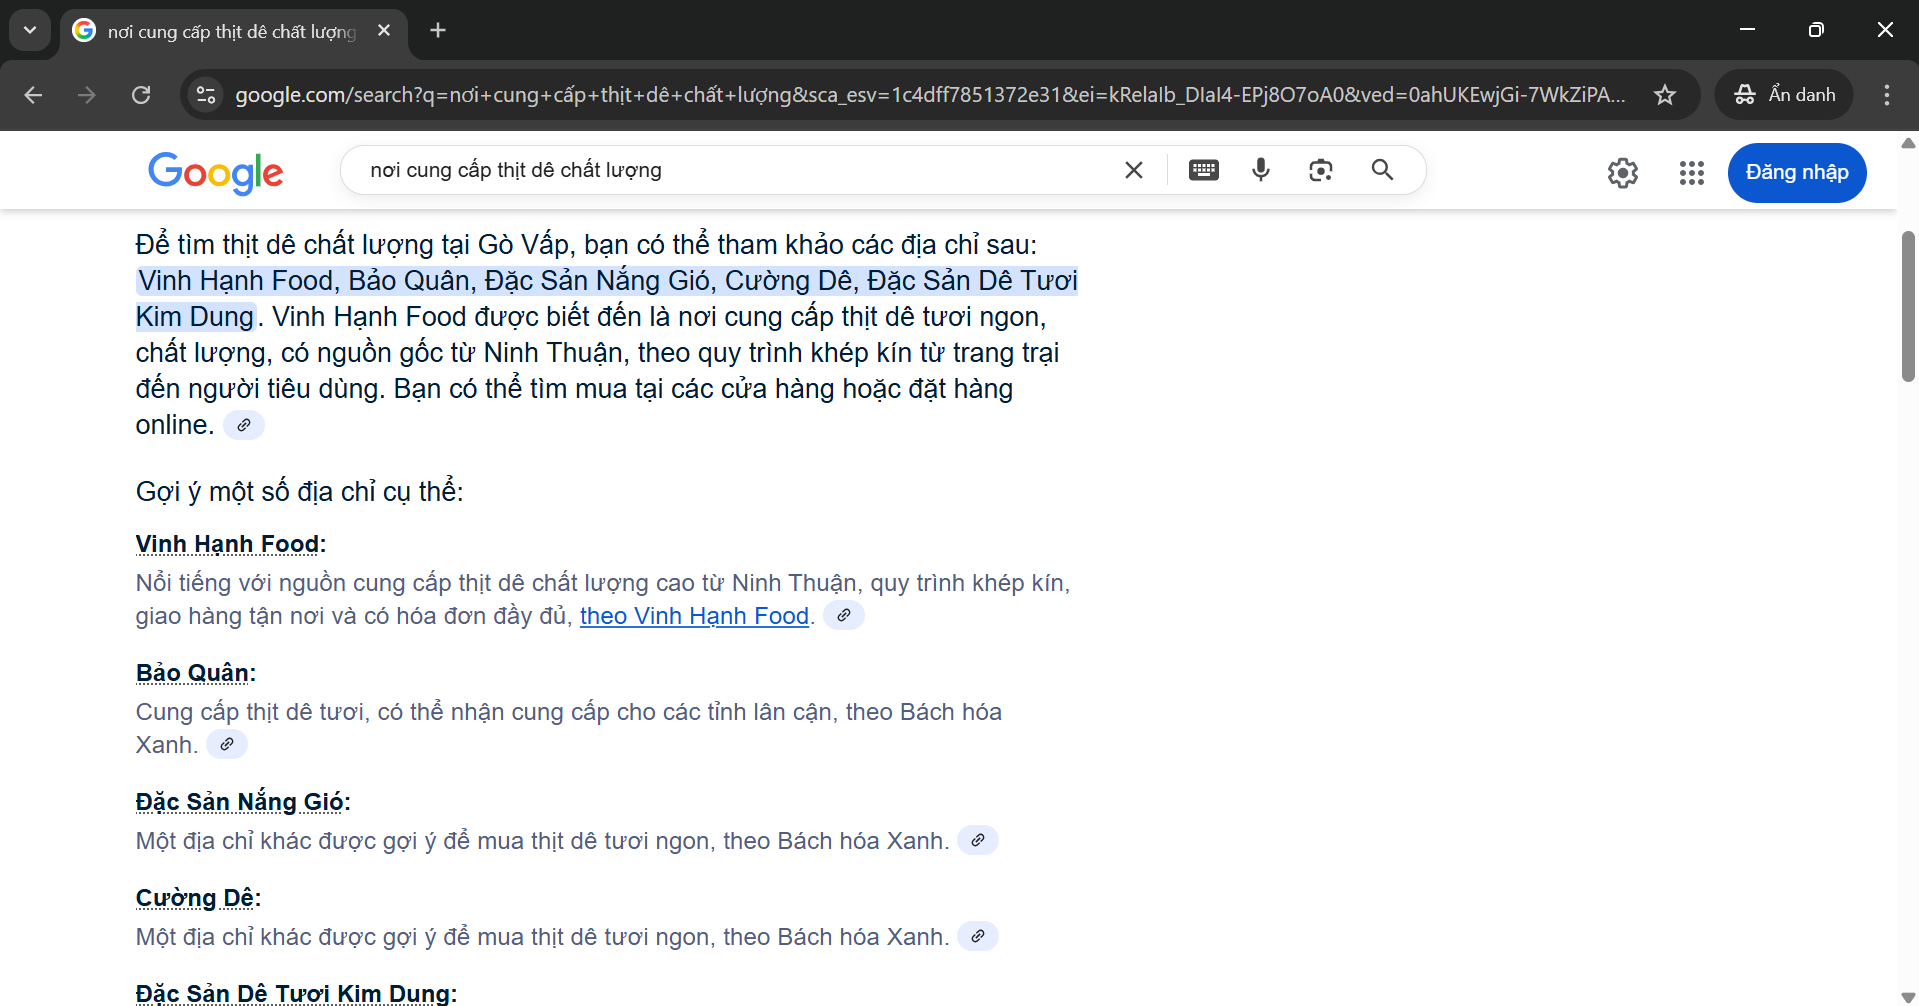Open a new browser tab
The width and height of the screenshot is (1919, 1006).
pos(438,30)
